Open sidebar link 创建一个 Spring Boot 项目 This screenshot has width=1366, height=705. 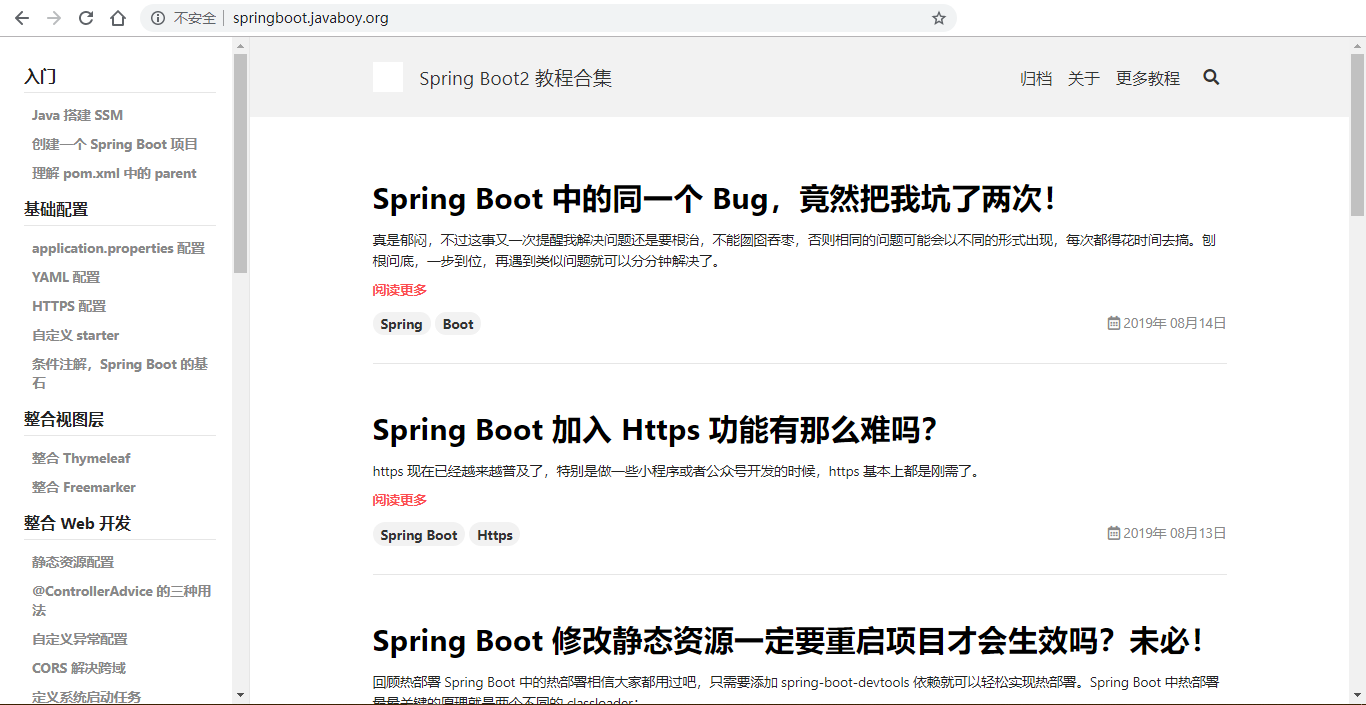pos(115,144)
